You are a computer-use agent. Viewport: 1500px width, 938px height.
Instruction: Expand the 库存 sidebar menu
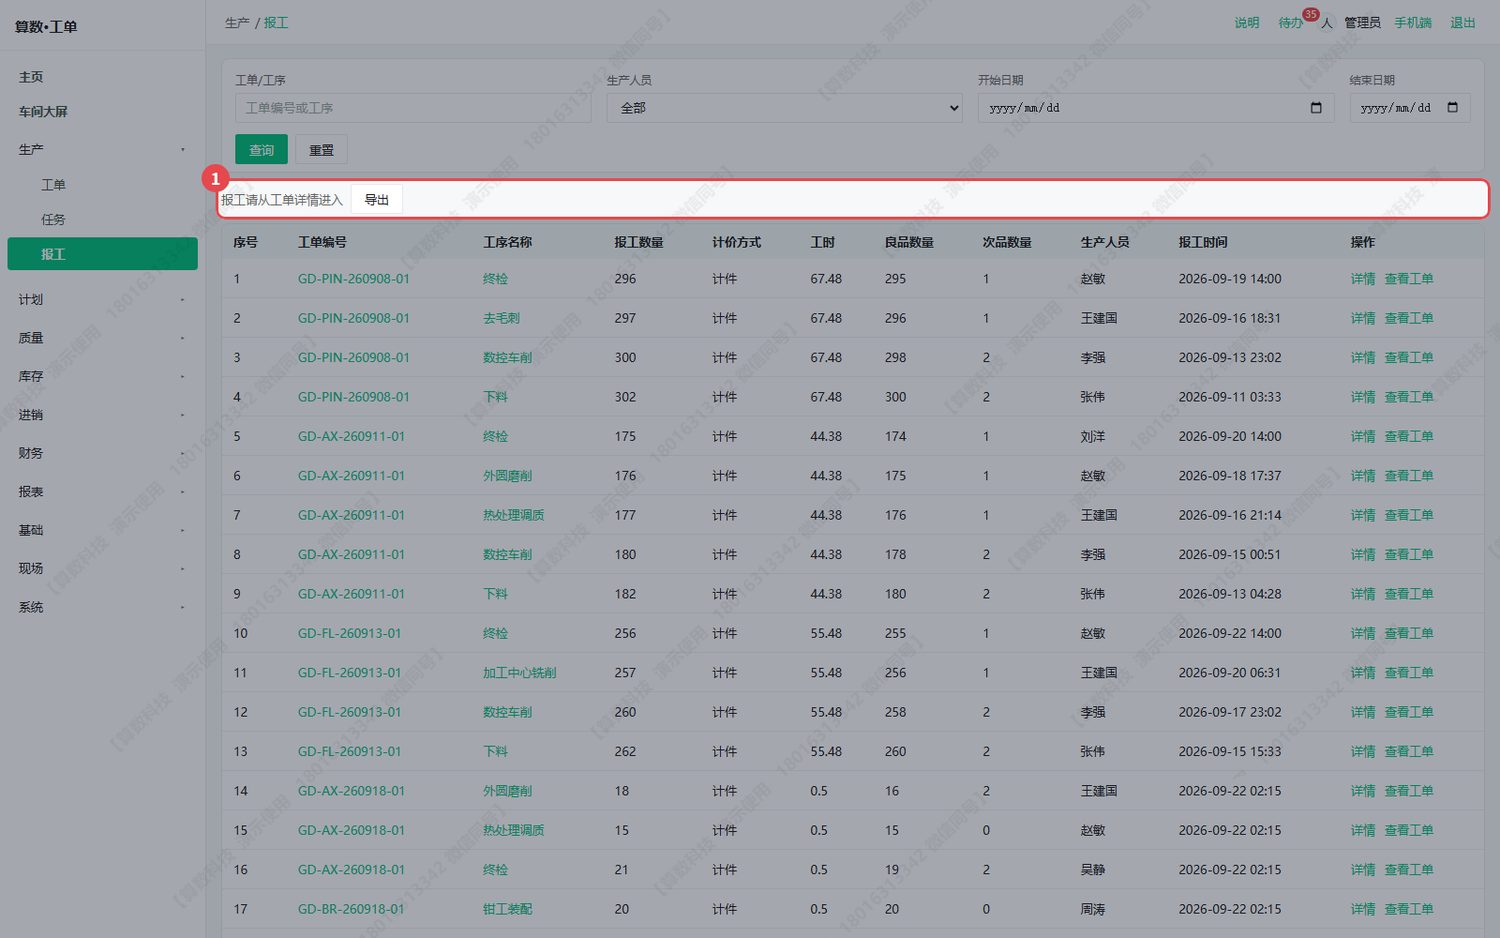[x=102, y=376]
